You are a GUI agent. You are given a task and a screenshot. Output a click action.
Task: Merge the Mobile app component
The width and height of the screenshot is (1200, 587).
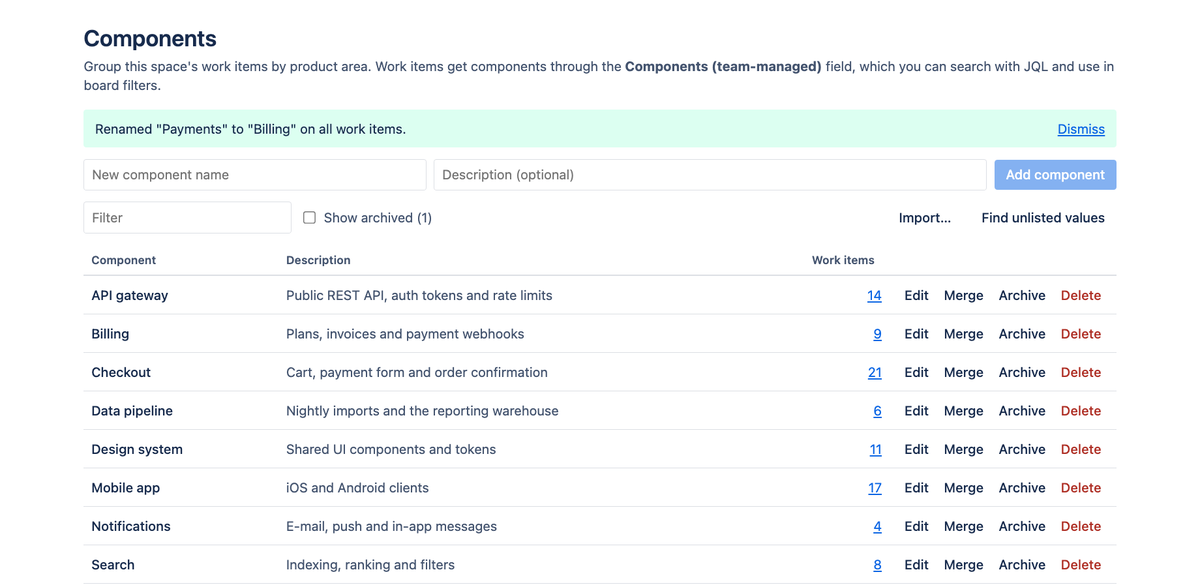[x=963, y=488]
